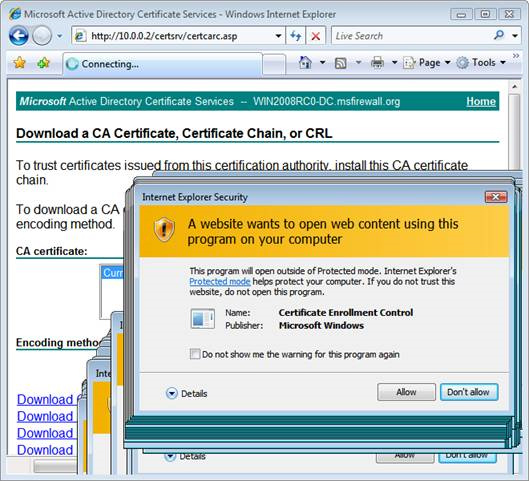Click the Add to Favorites icon
The height and width of the screenshot is (481, 529).
(x=44, y=63)
